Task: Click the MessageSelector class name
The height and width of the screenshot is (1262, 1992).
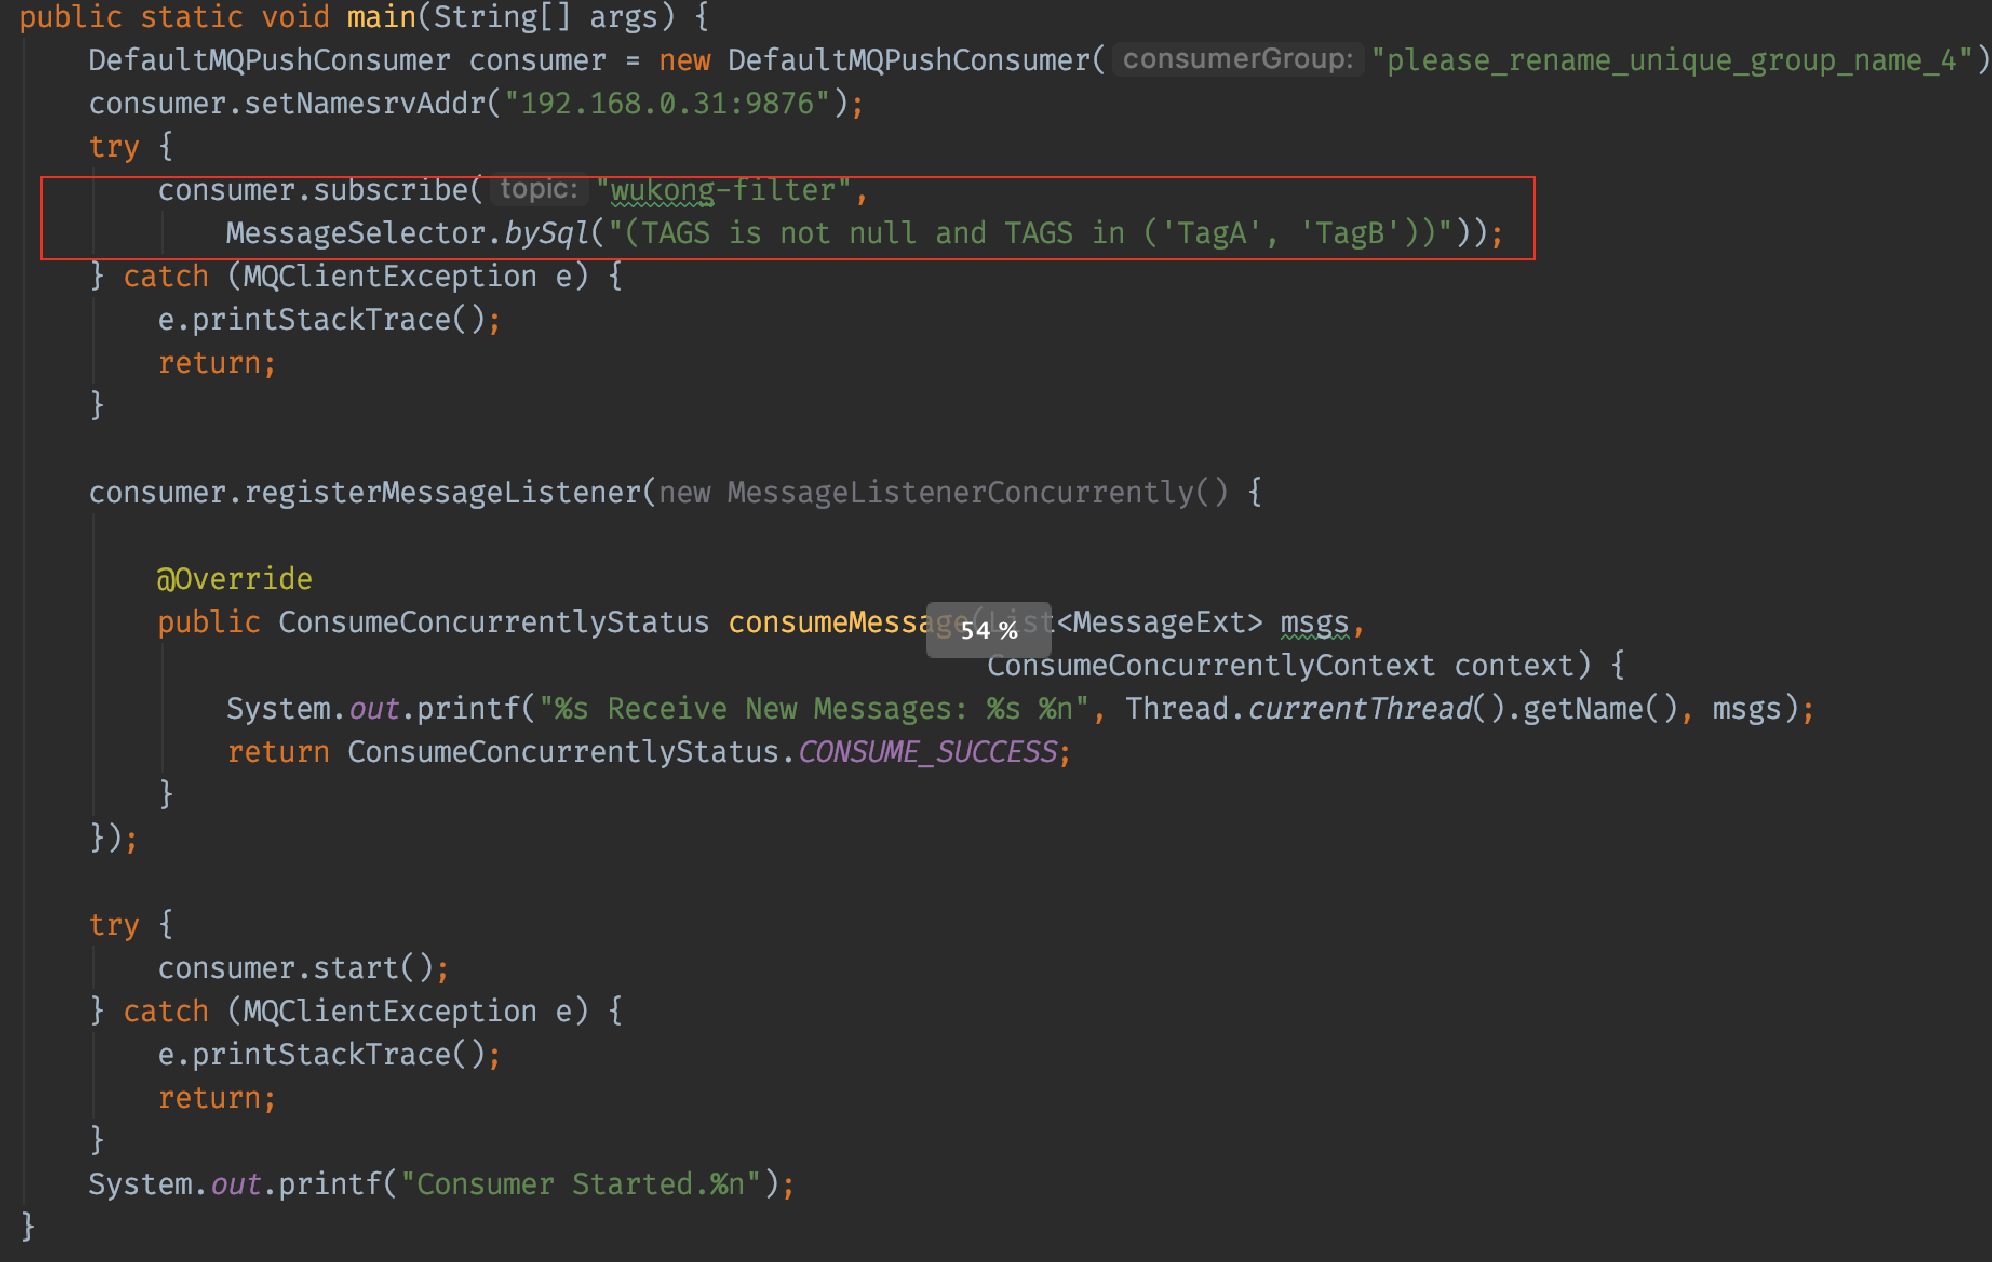Action: (355, 233)
